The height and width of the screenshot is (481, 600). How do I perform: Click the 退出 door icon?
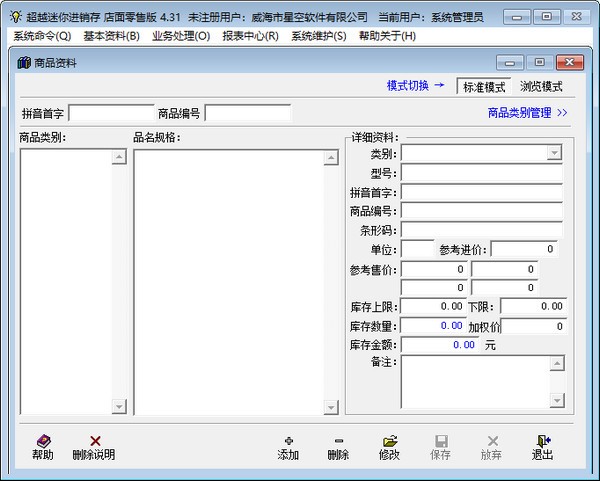click(x=542, y=440)
